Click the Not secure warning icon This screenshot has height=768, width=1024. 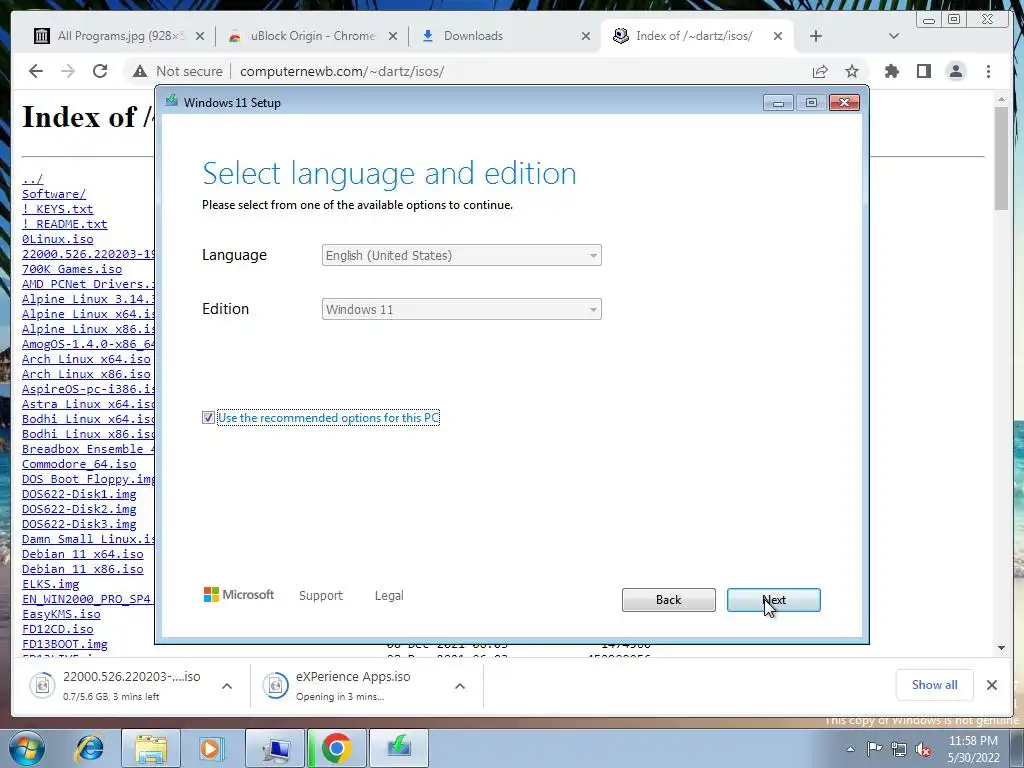pyautogui.click(x=139, y=71)
